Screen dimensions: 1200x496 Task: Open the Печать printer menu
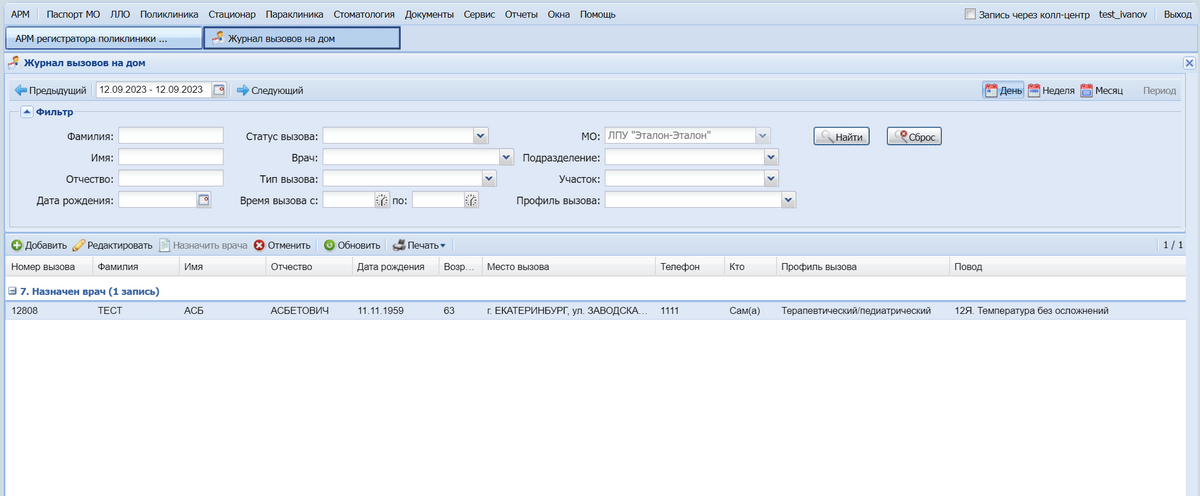pos(399,245)
